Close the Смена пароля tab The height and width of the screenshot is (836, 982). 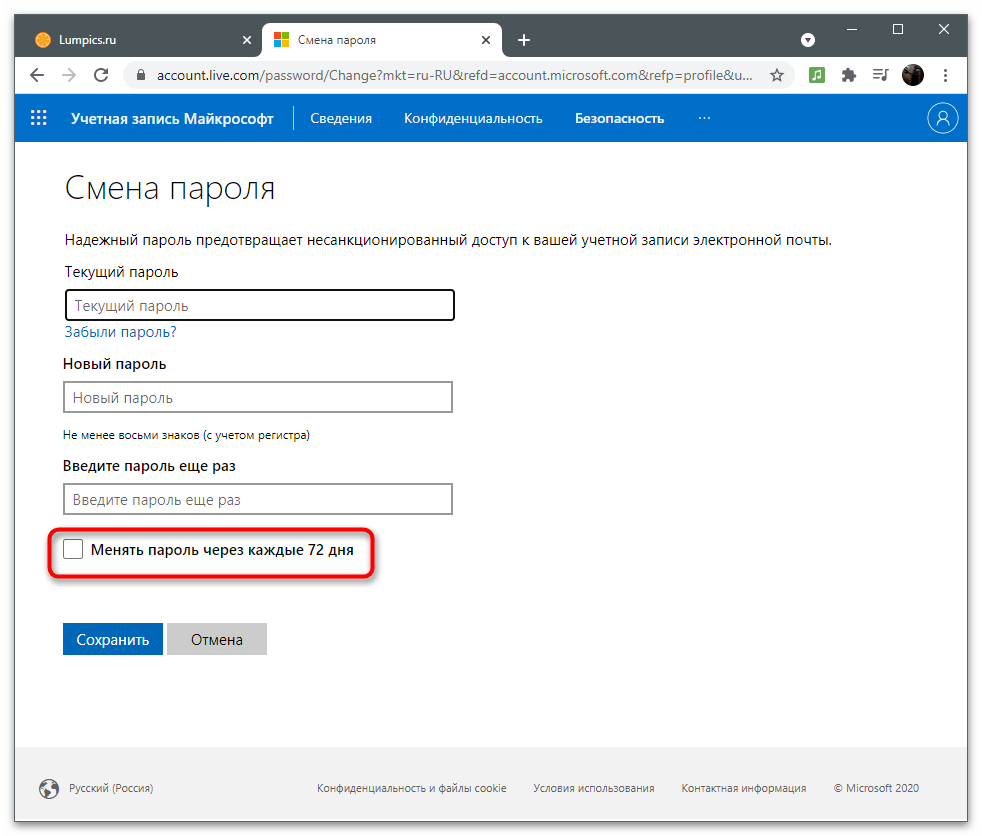485,40
